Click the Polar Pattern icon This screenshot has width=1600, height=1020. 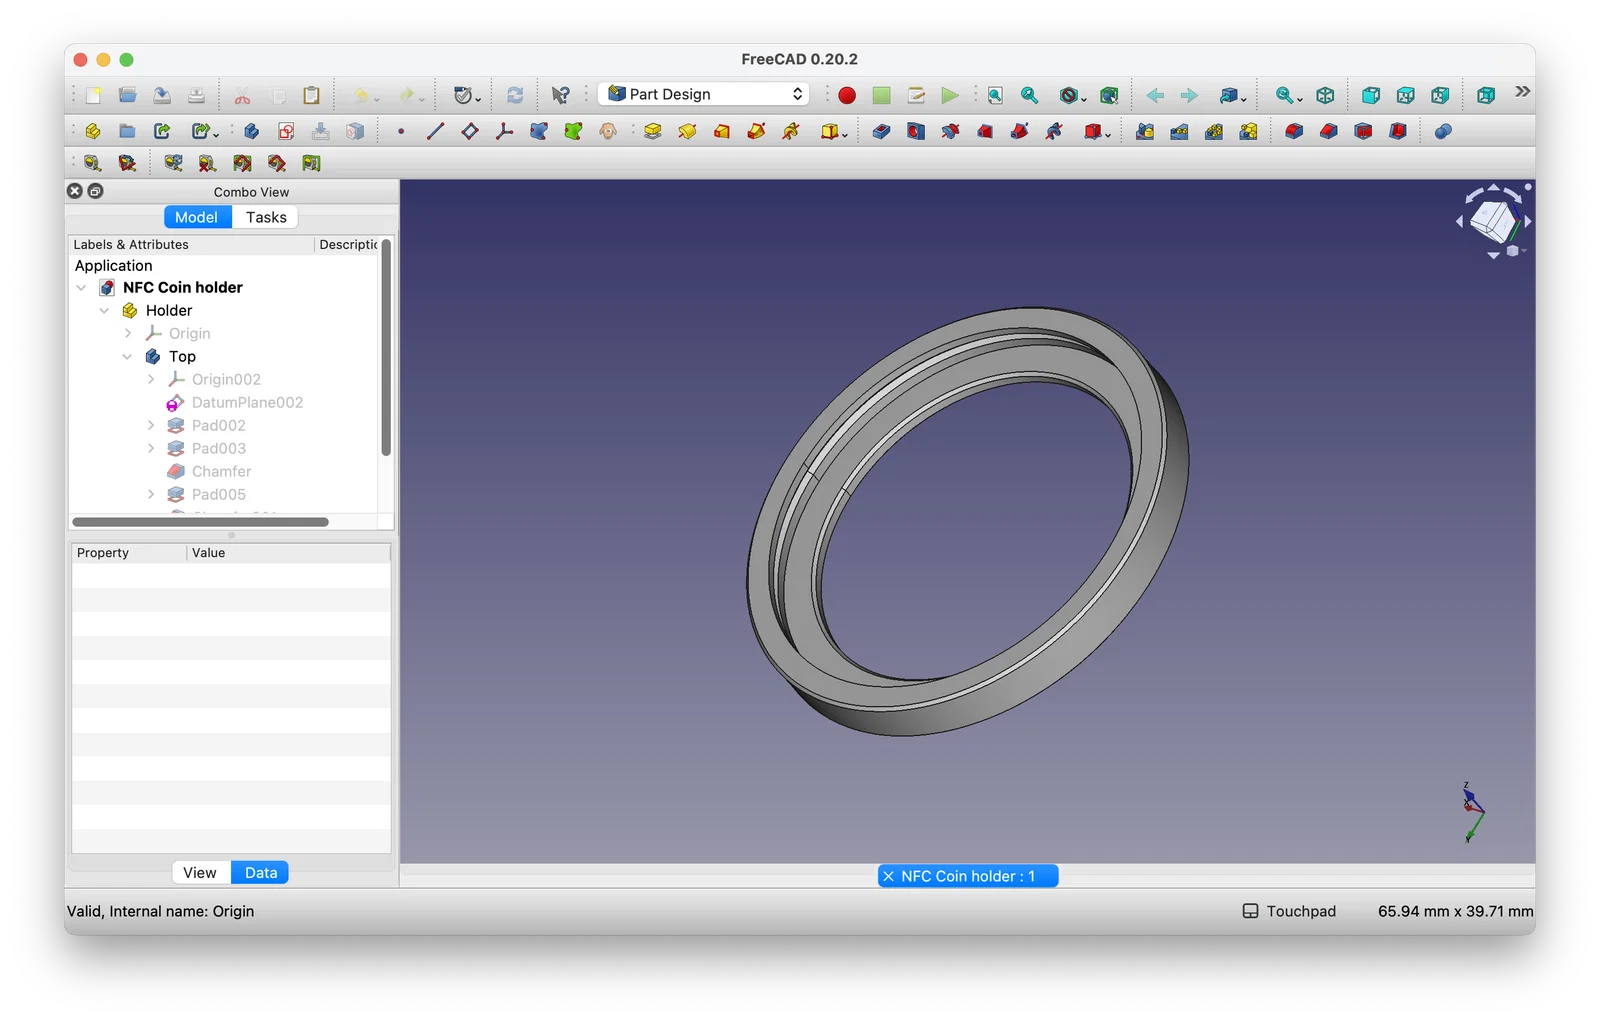click(1214, 131)
